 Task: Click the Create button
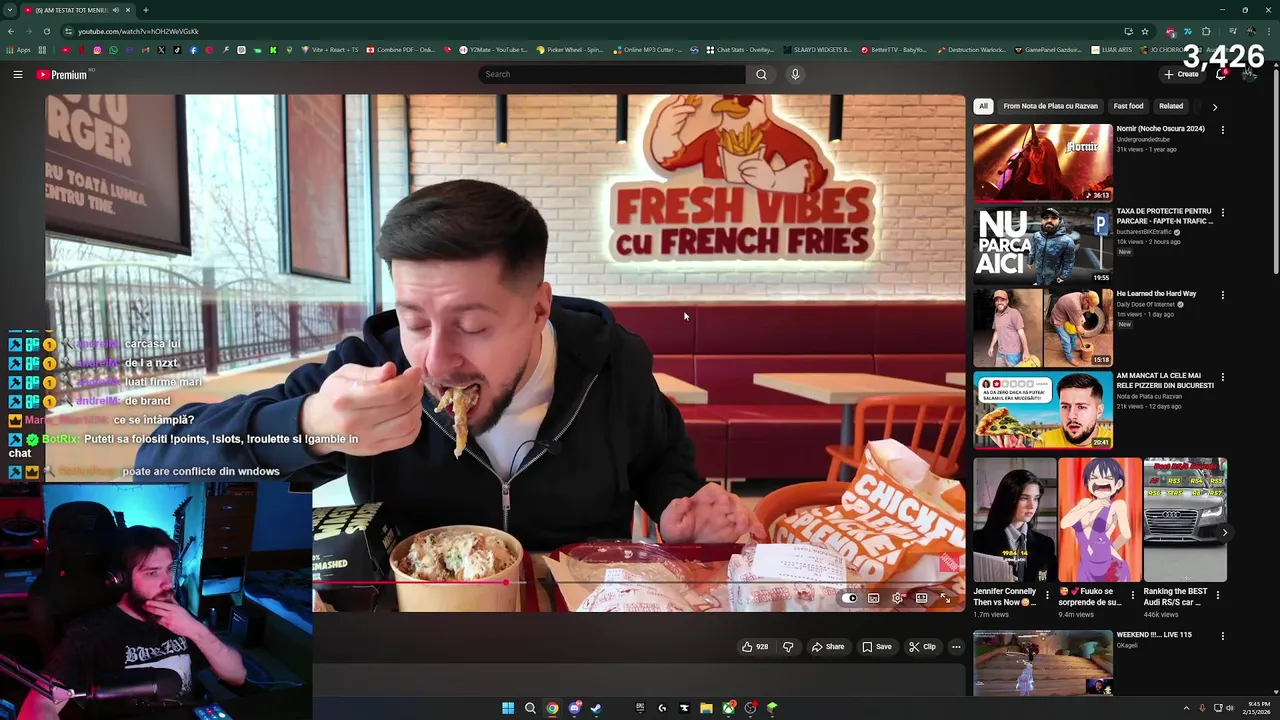coord(1181,74)
